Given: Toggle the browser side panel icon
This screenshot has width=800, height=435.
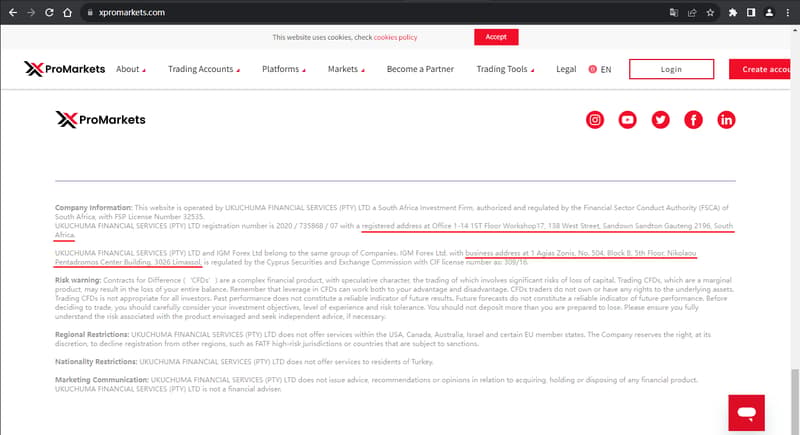Looking at the screenshot, I should coord(751,13).
